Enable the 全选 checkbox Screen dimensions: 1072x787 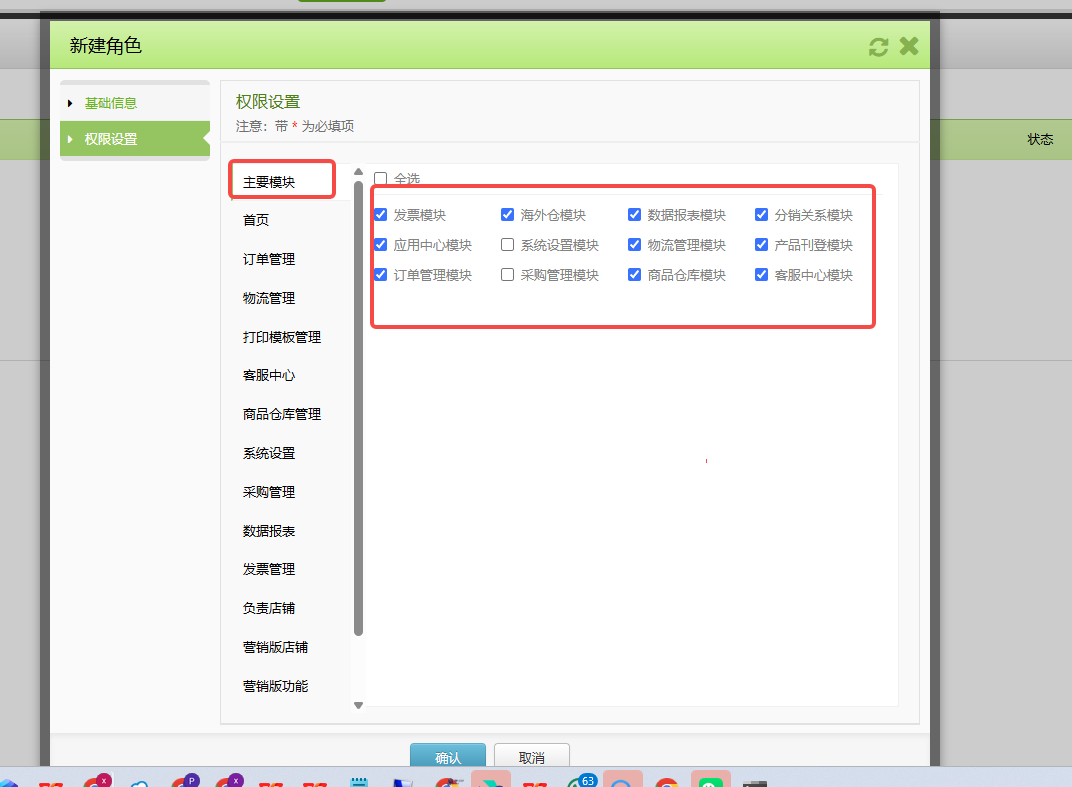[x=381, y=178]
